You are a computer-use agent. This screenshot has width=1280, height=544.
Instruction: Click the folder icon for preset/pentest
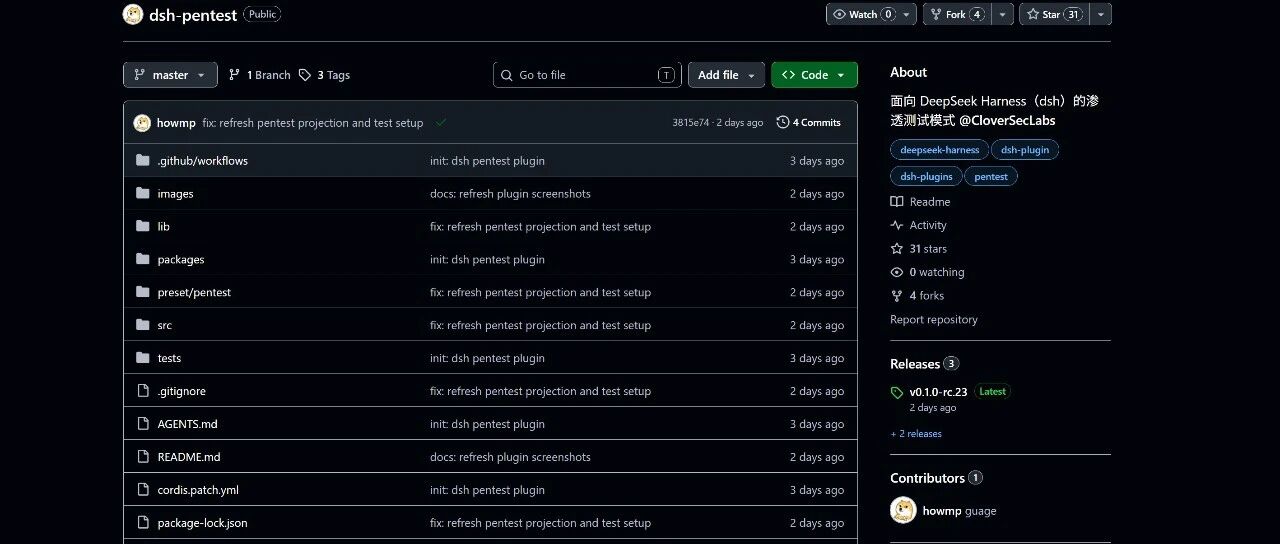point(142,292)
